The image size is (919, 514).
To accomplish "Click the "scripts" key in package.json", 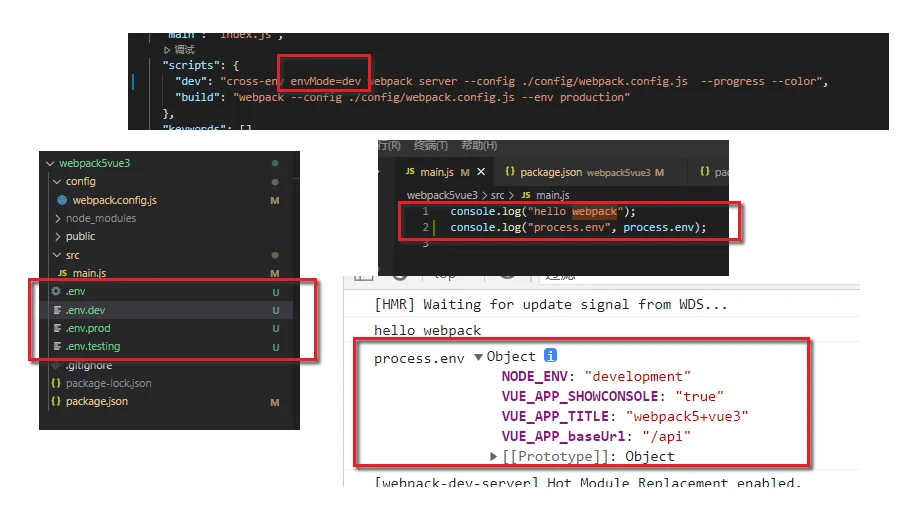I will point(191,65).
